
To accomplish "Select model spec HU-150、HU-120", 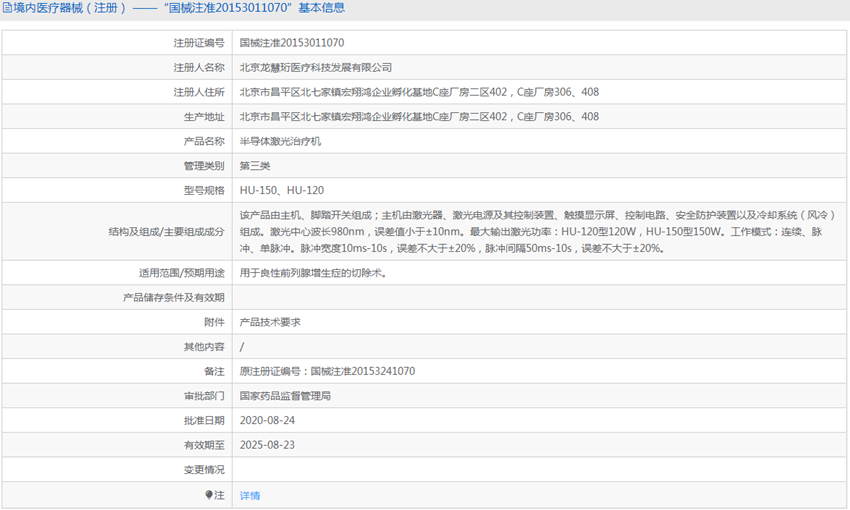I will [282, 190].
